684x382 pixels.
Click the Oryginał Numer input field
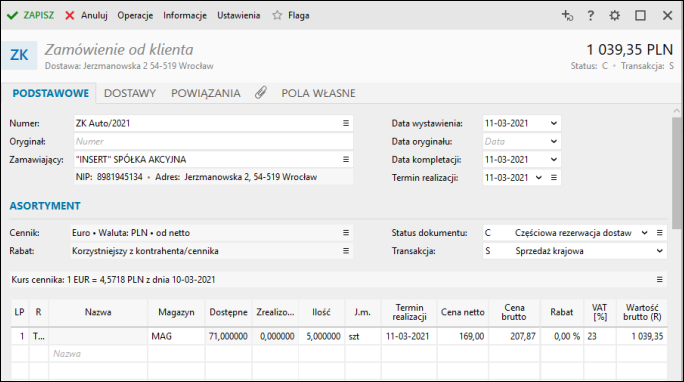[x=213, y=142]
